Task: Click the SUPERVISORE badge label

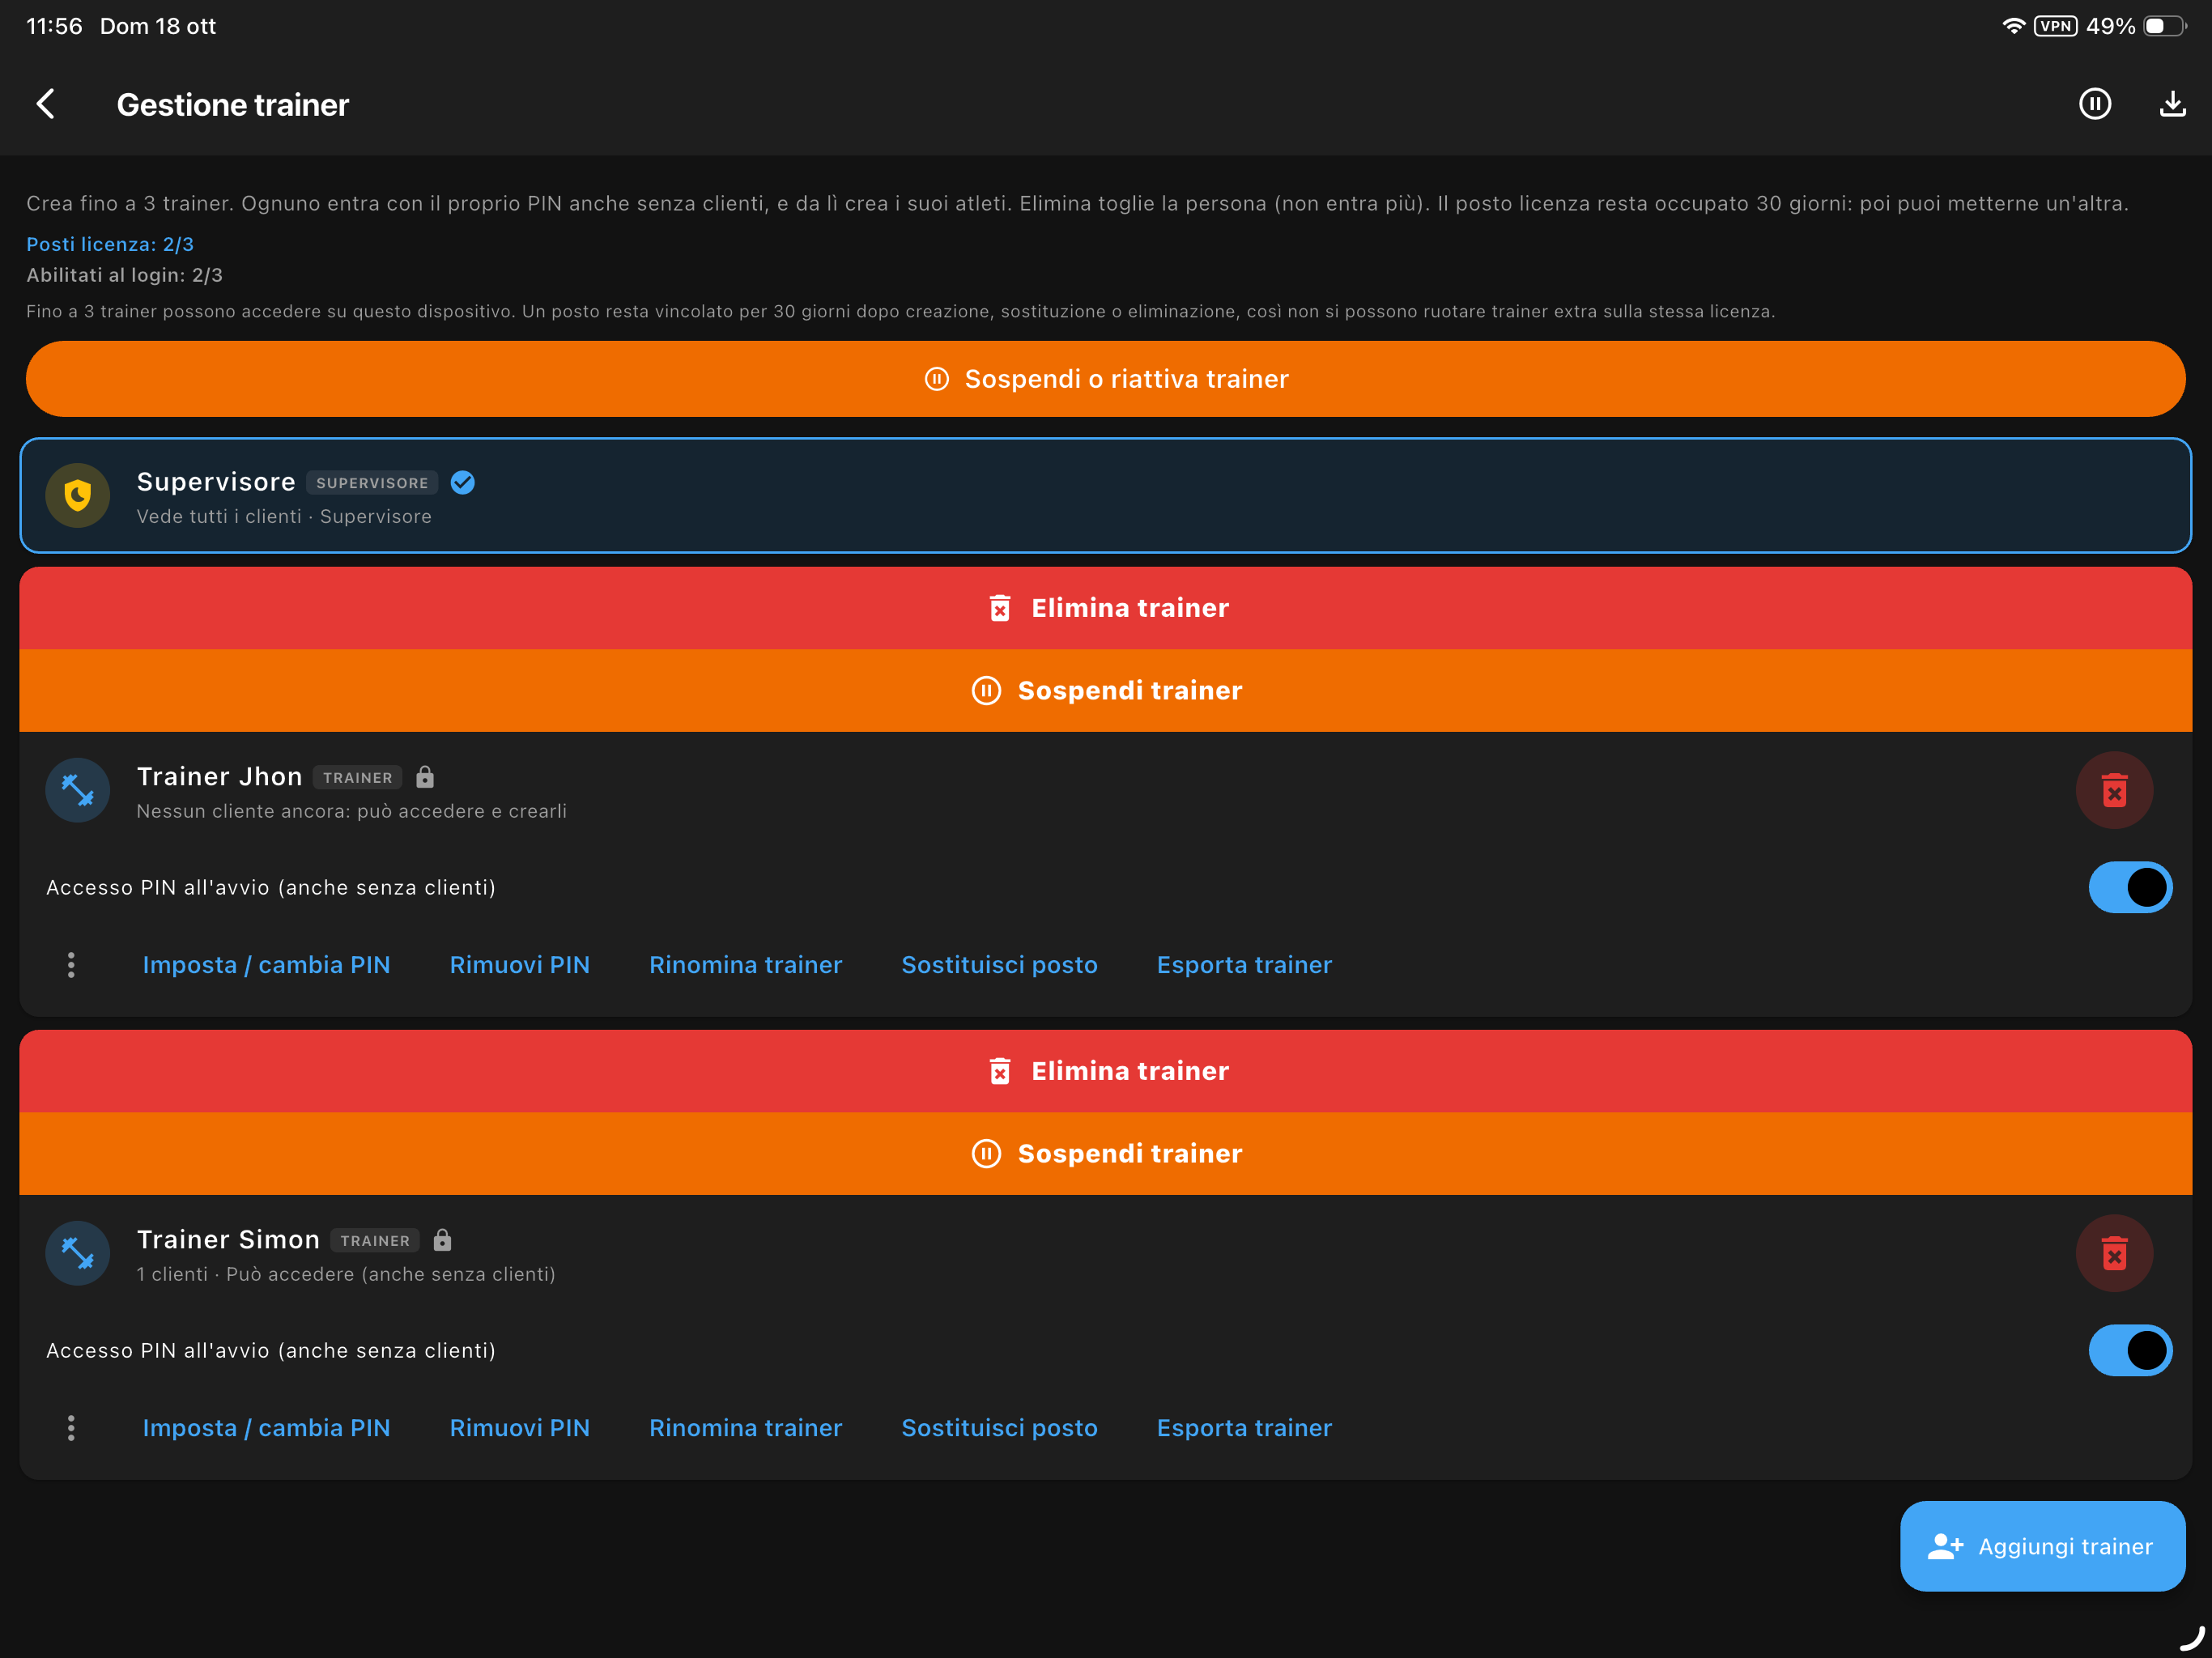Action: [x=372, y=483]
